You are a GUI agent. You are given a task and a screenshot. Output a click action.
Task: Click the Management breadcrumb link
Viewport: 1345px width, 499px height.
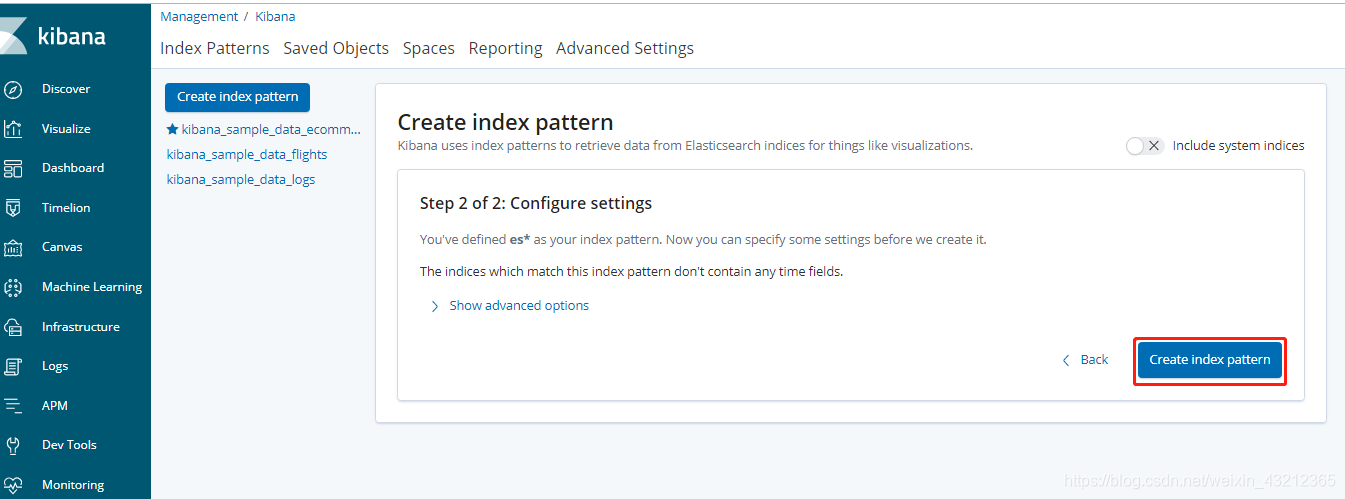199,17
